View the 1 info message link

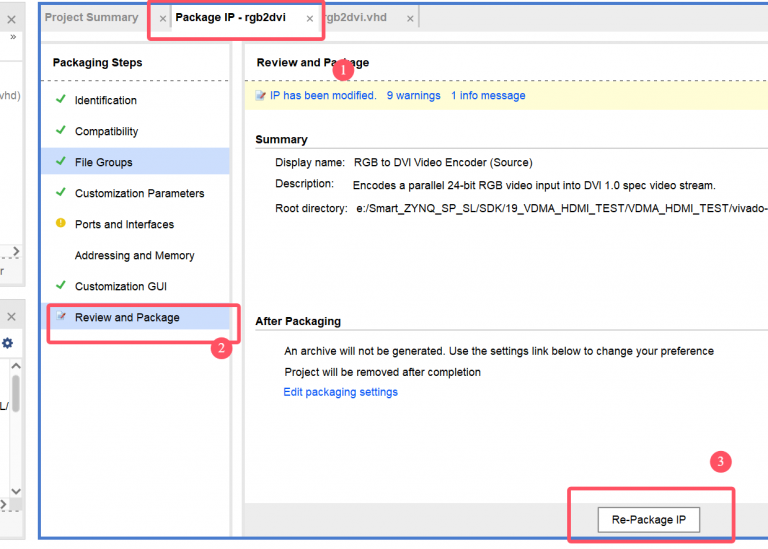487,96
